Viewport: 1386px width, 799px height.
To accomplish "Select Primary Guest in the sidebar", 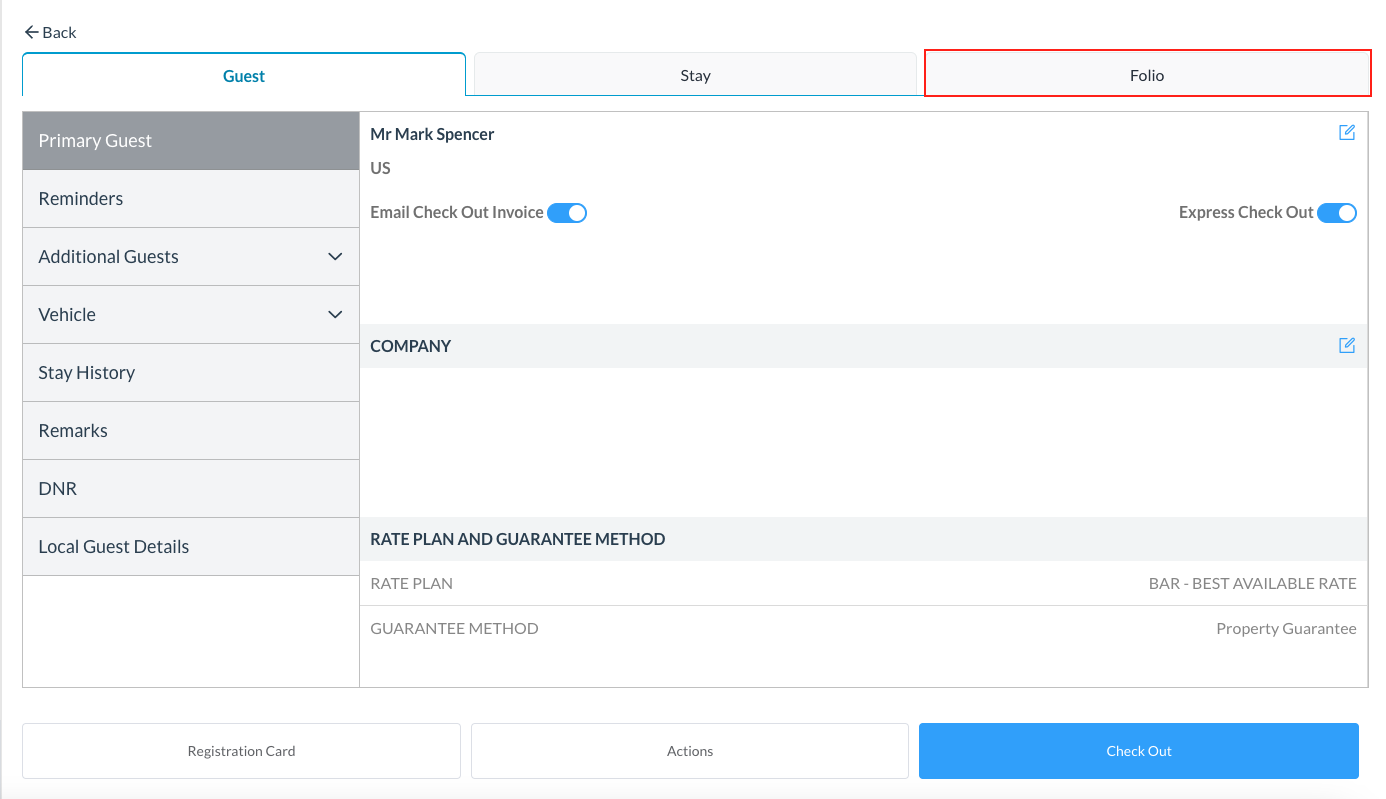I will click(95, 141).
